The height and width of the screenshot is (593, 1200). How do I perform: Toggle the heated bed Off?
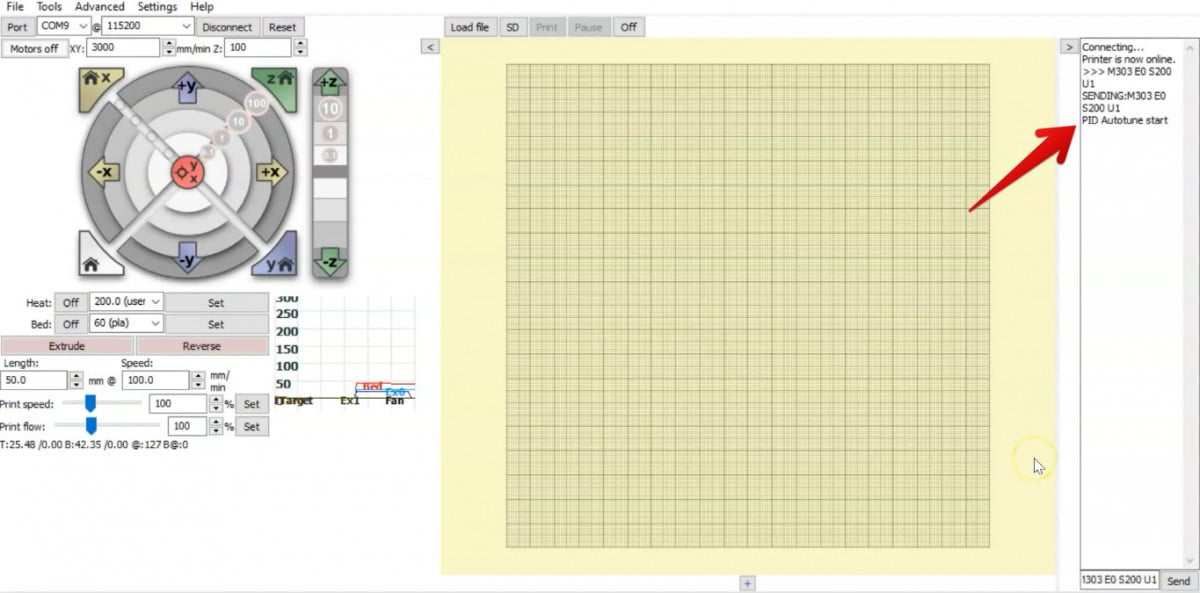[69, 323]
